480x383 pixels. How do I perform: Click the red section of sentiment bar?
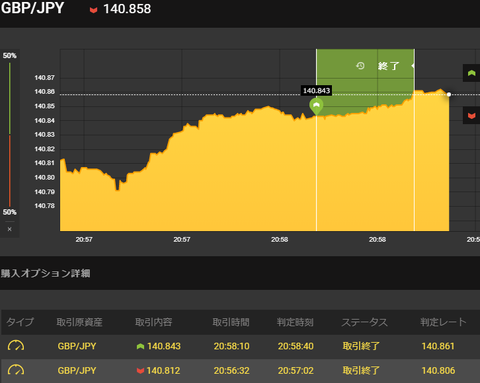10,171
